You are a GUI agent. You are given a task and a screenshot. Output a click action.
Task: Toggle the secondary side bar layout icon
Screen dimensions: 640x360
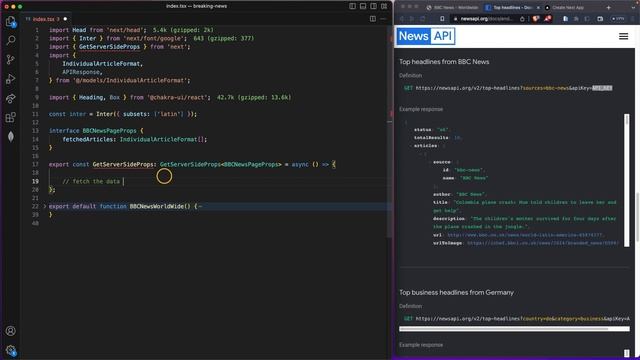click(373, 6)
